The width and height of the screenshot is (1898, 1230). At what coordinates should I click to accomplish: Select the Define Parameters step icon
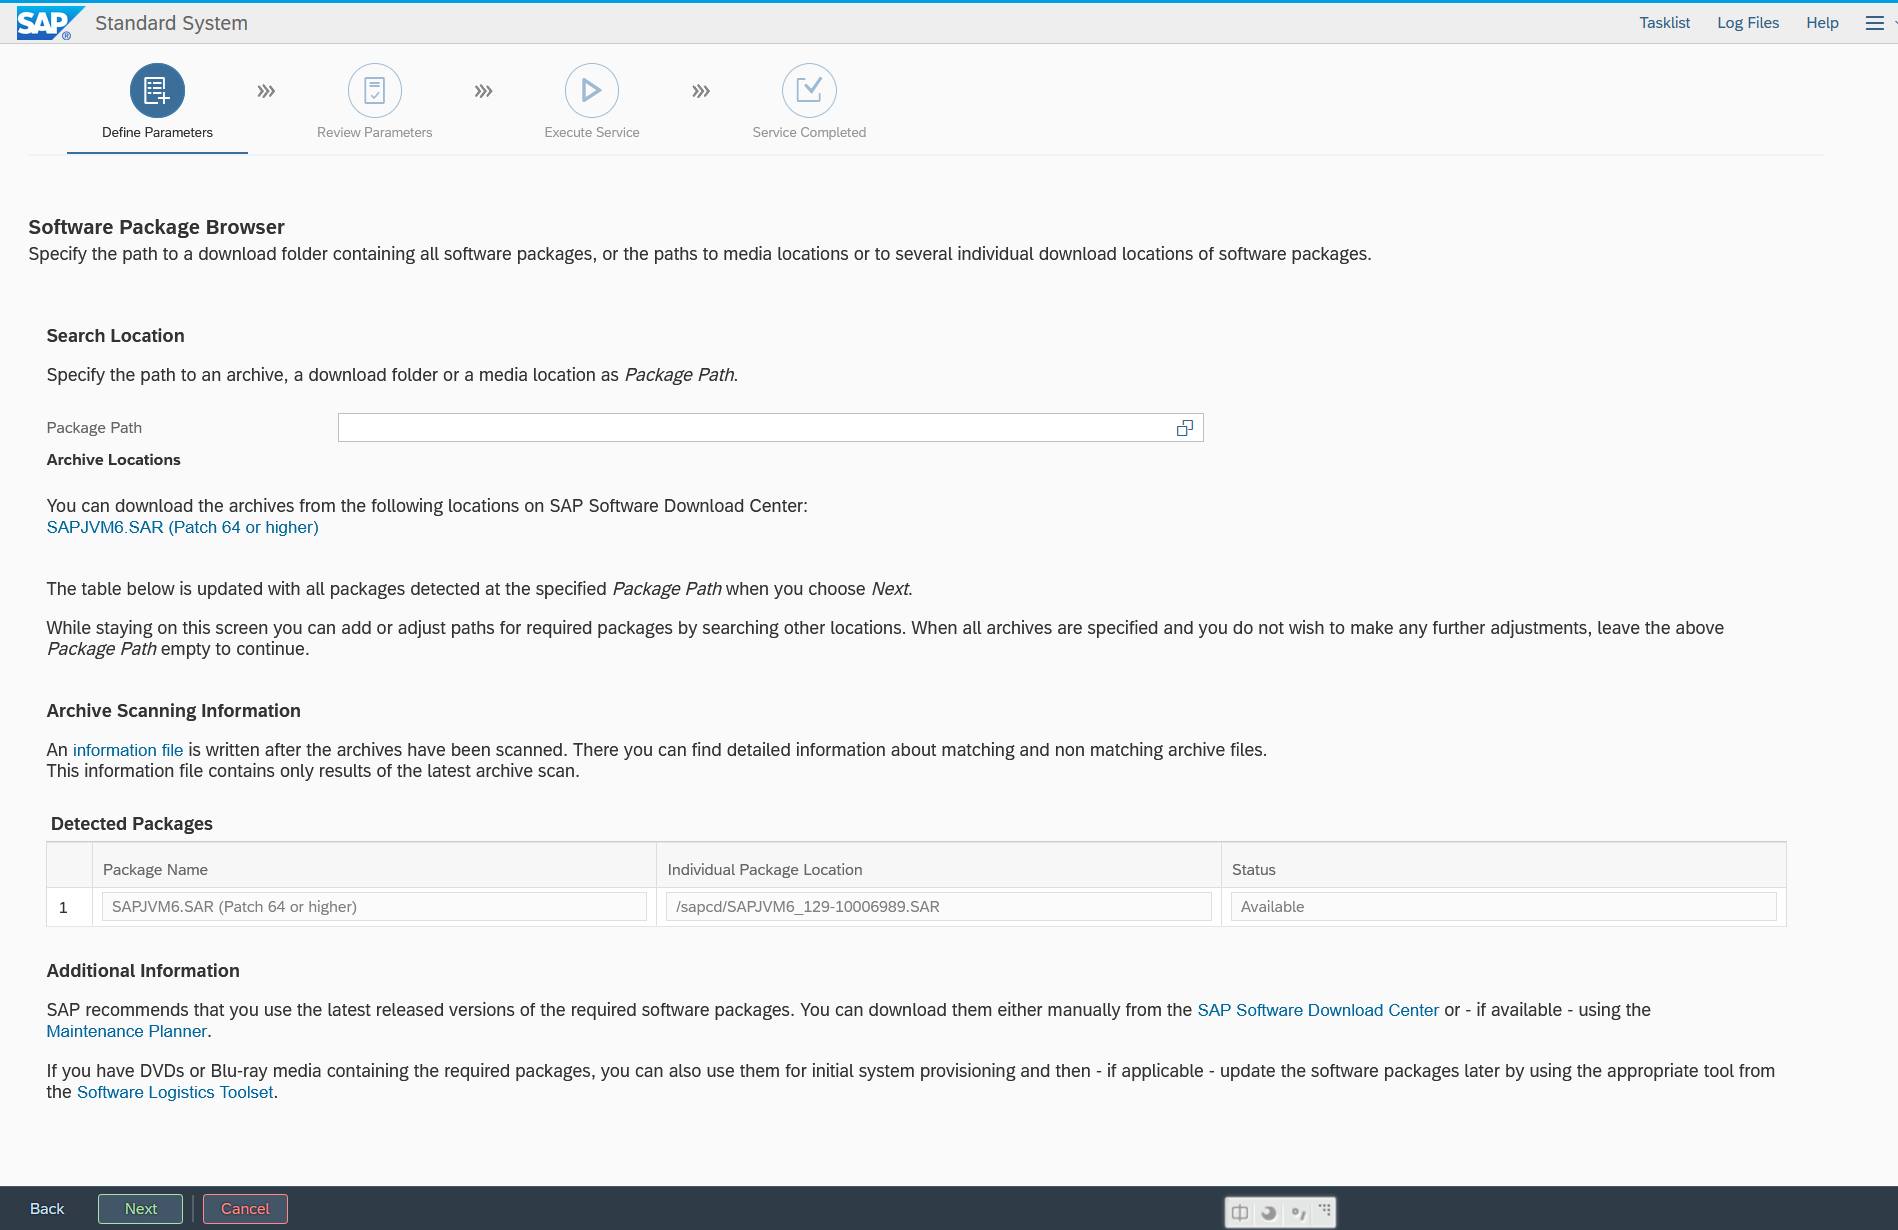tap(157, 91)
